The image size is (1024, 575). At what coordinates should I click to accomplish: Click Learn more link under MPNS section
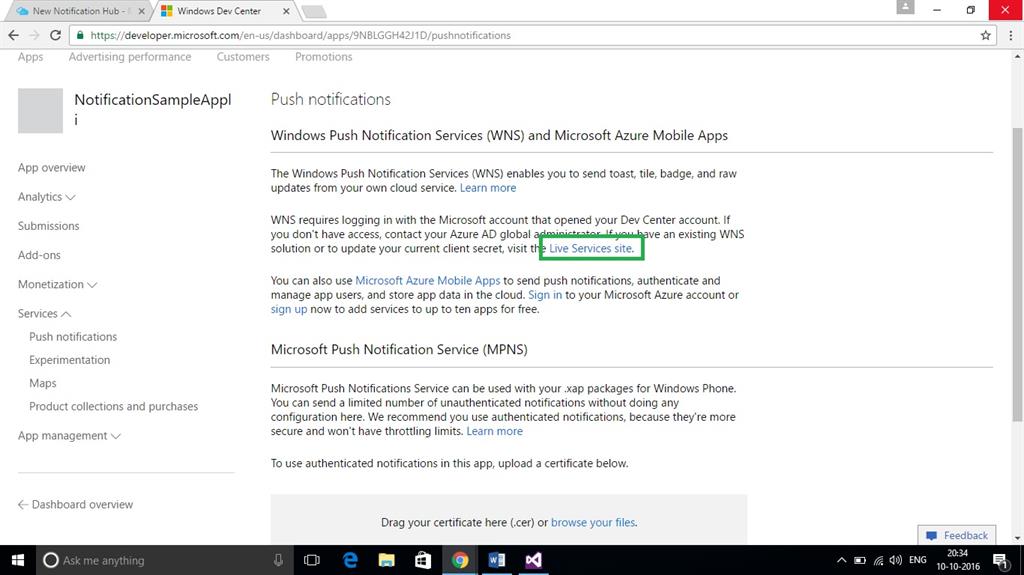coord(494,432)
